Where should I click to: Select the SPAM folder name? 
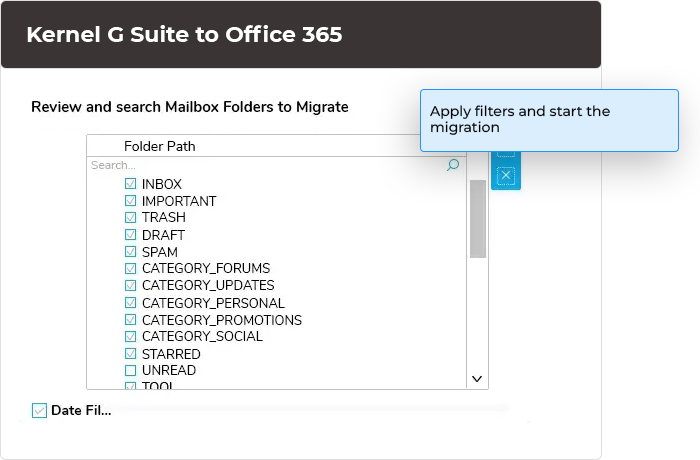coord(160,252)
